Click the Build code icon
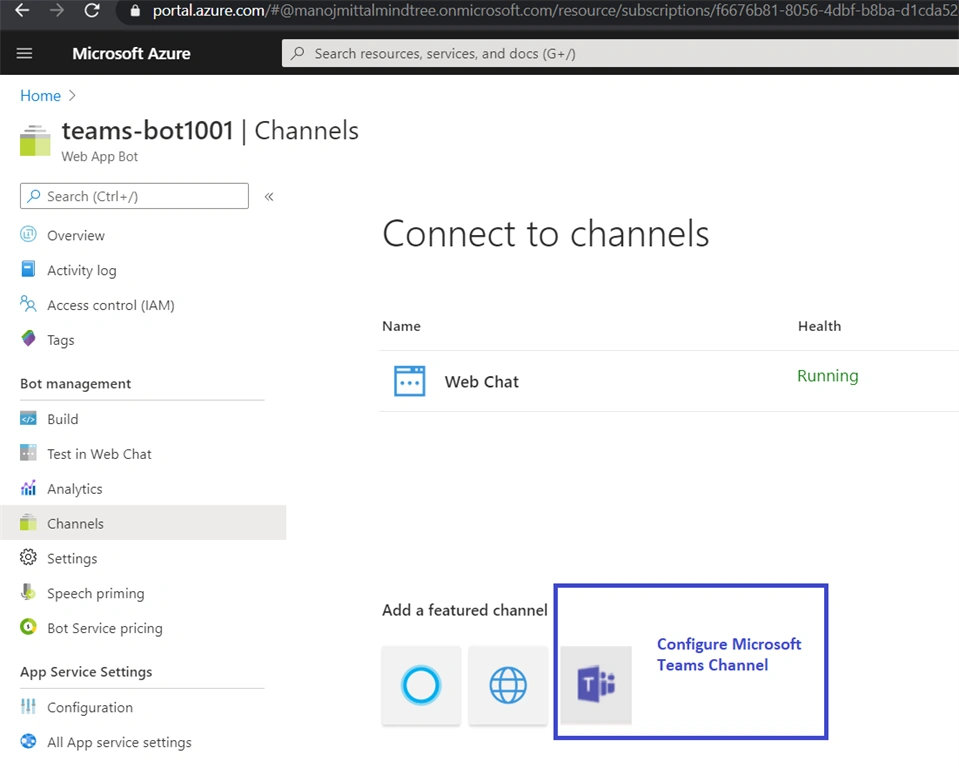The height and width of the screenshot is (768, 959). click(x=28, y=419)
